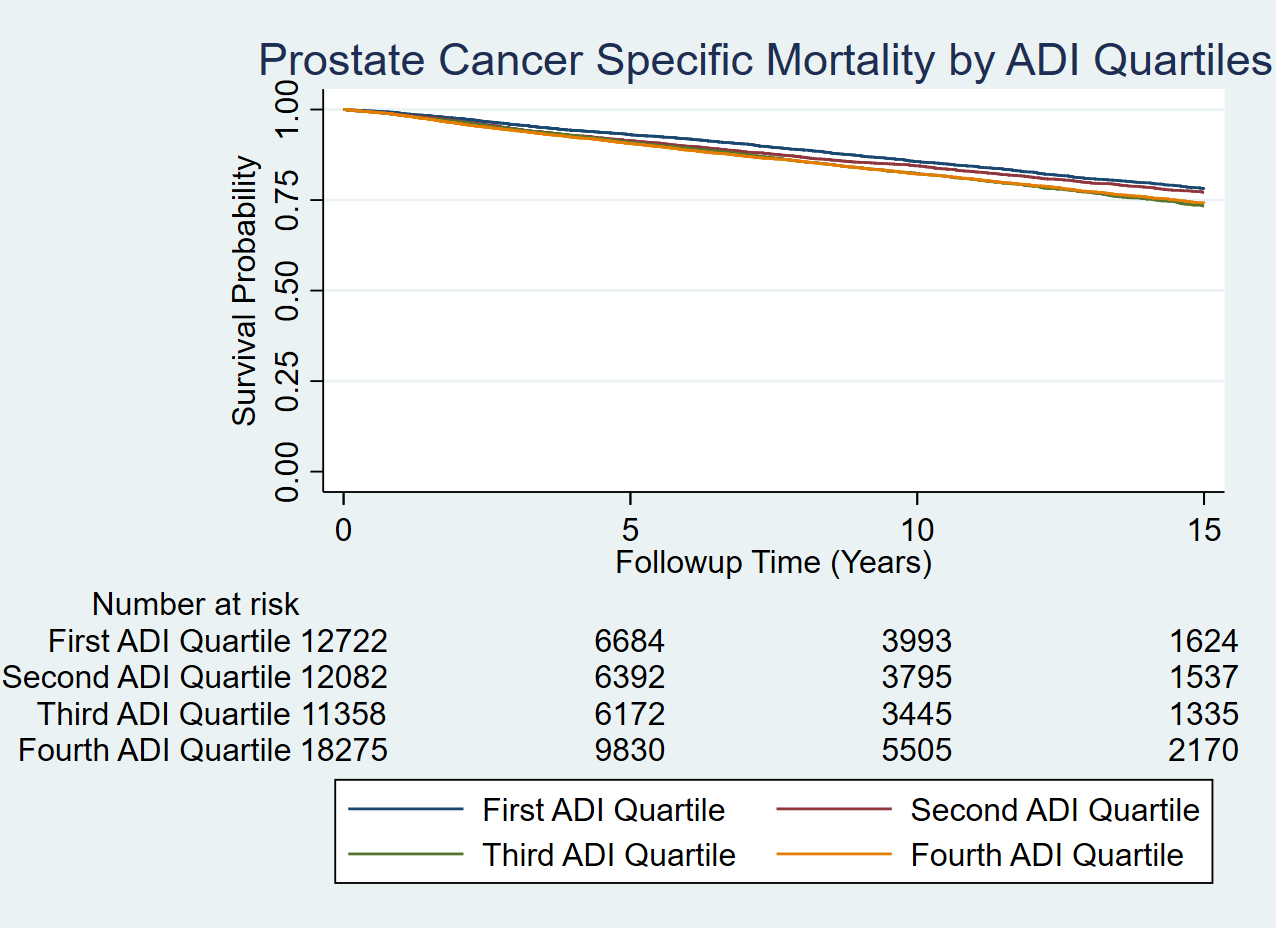Click the risk value 3795 for Second Quartile
This screenshot has height=928, width=1276.
[x=917, y=677]
